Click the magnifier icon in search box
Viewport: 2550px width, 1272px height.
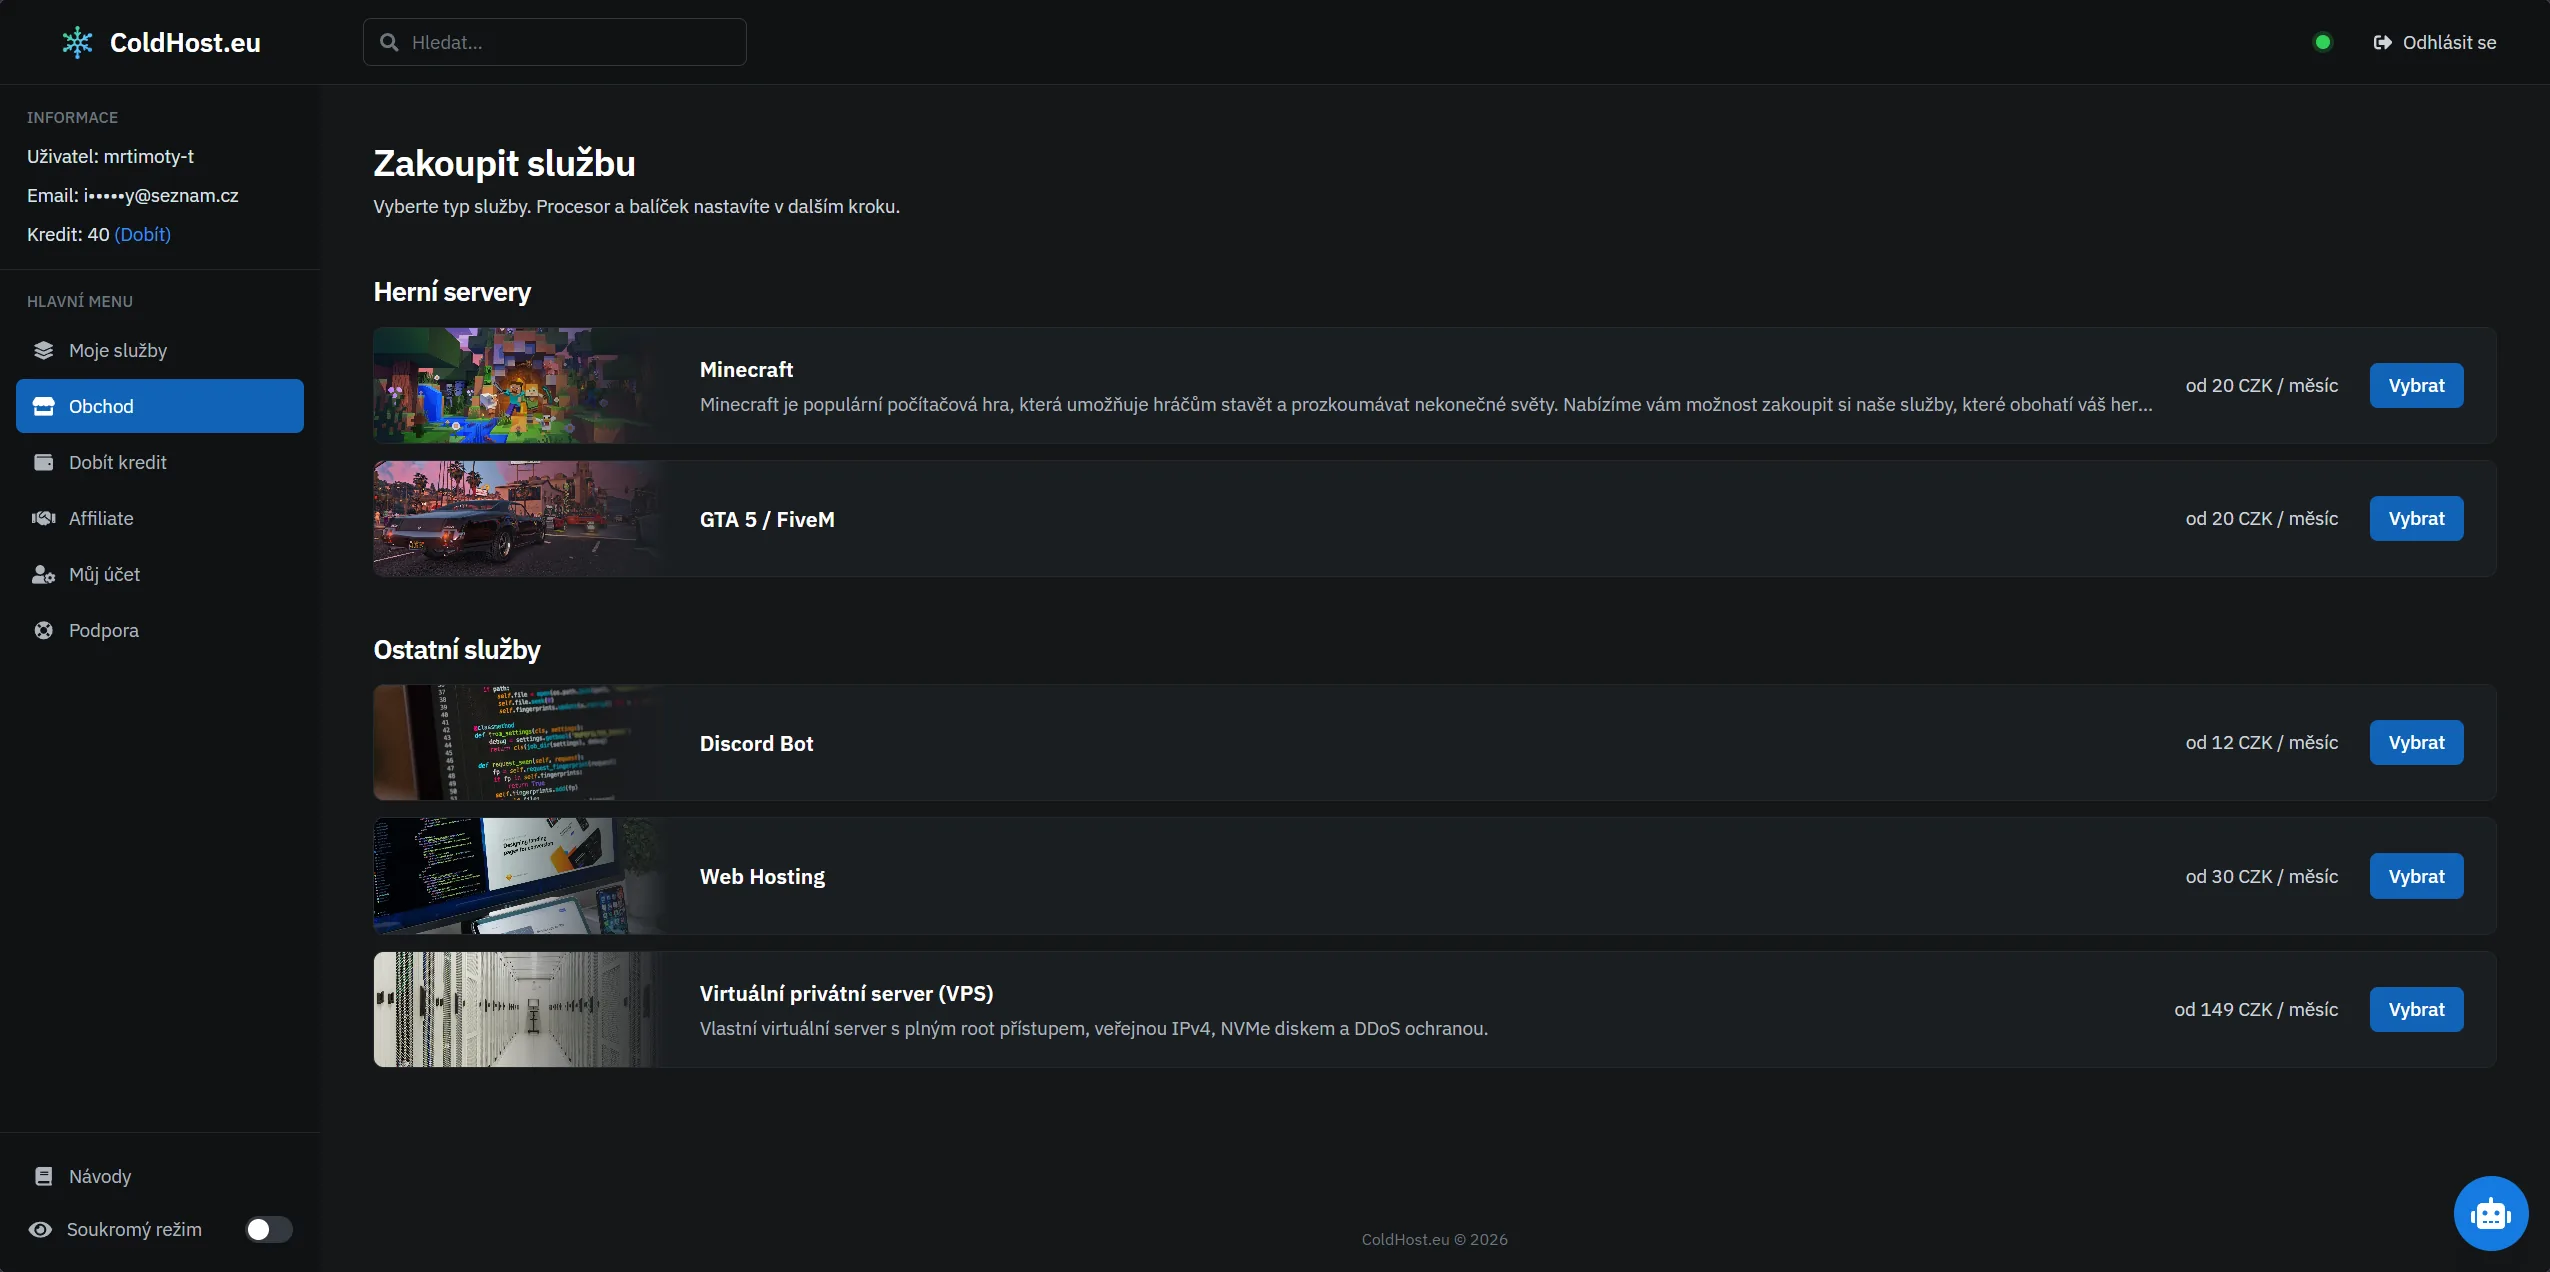click(x=389, y=42)
